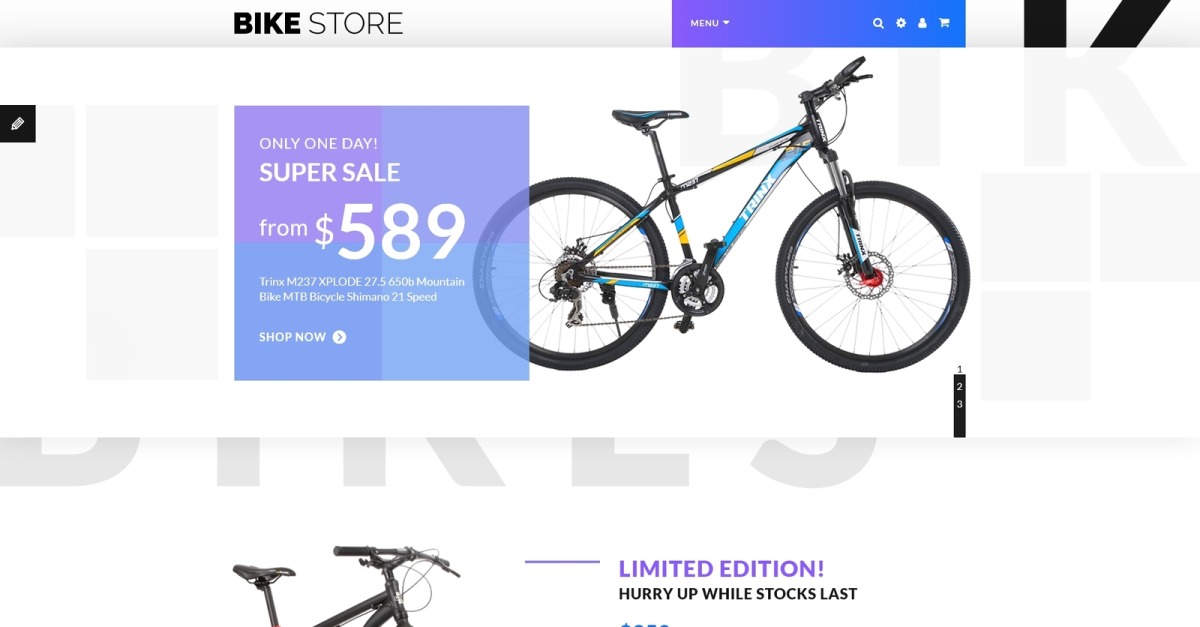Select slide 3 in slider pagination

(x=959, y=404)
